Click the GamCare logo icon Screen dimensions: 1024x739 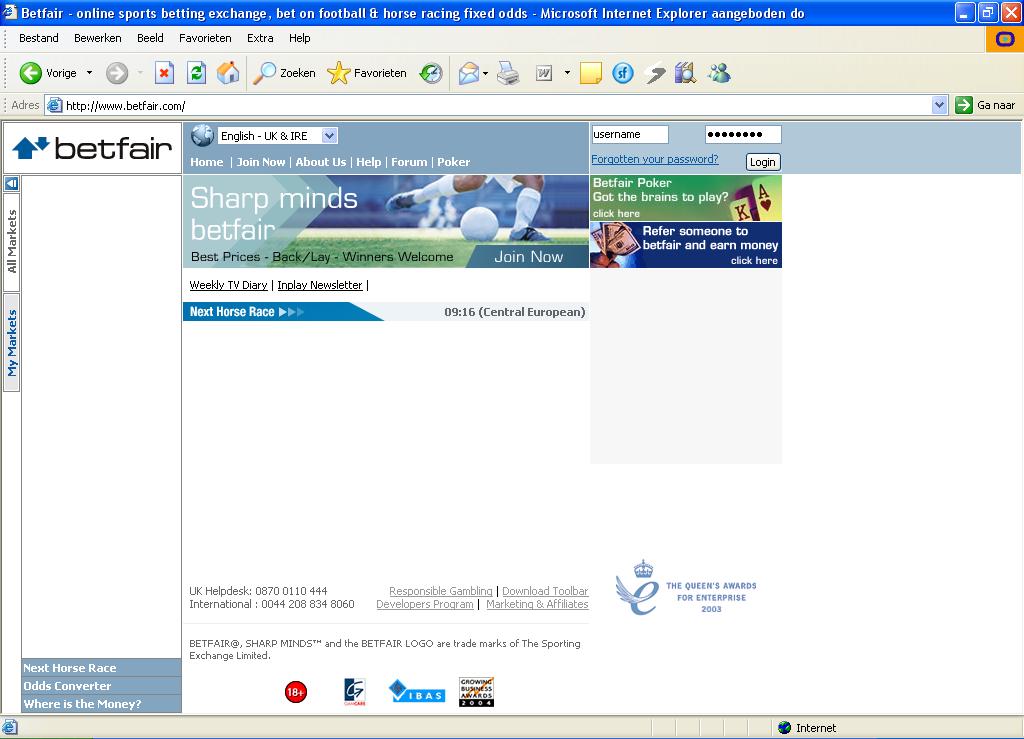pos(355,692)
